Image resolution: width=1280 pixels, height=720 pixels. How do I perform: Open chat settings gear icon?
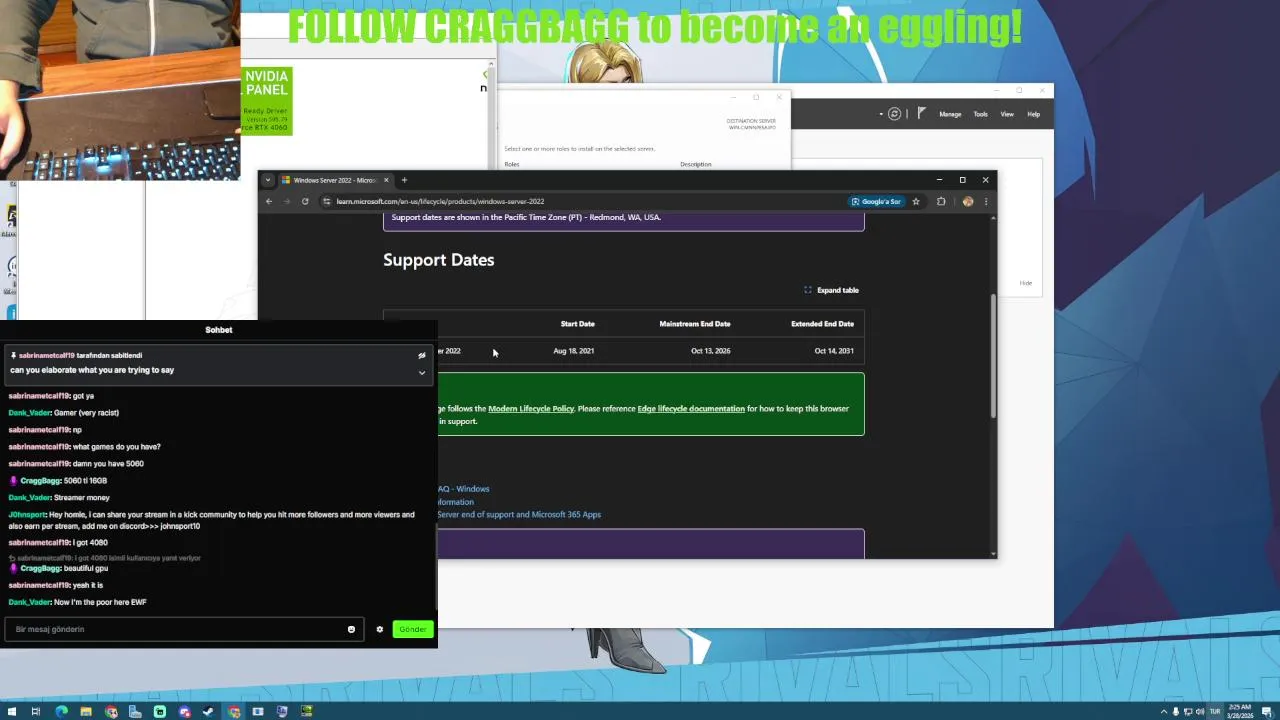click(379, 629)
